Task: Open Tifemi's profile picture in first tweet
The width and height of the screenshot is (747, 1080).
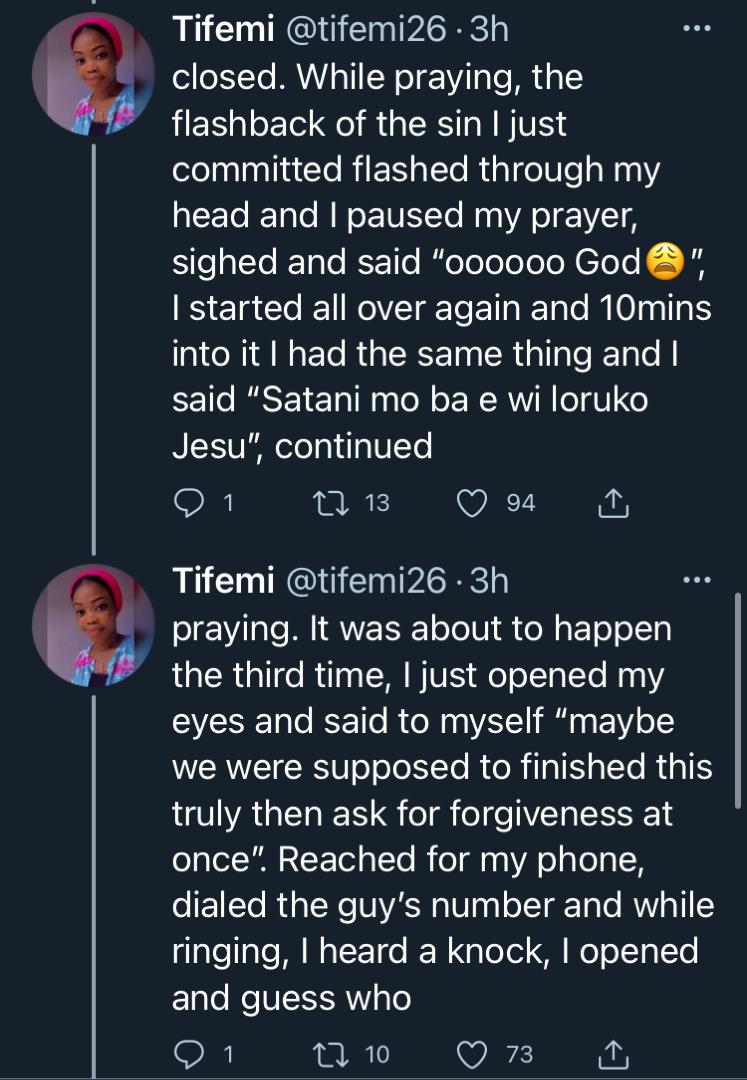Action: click(93, 76)
